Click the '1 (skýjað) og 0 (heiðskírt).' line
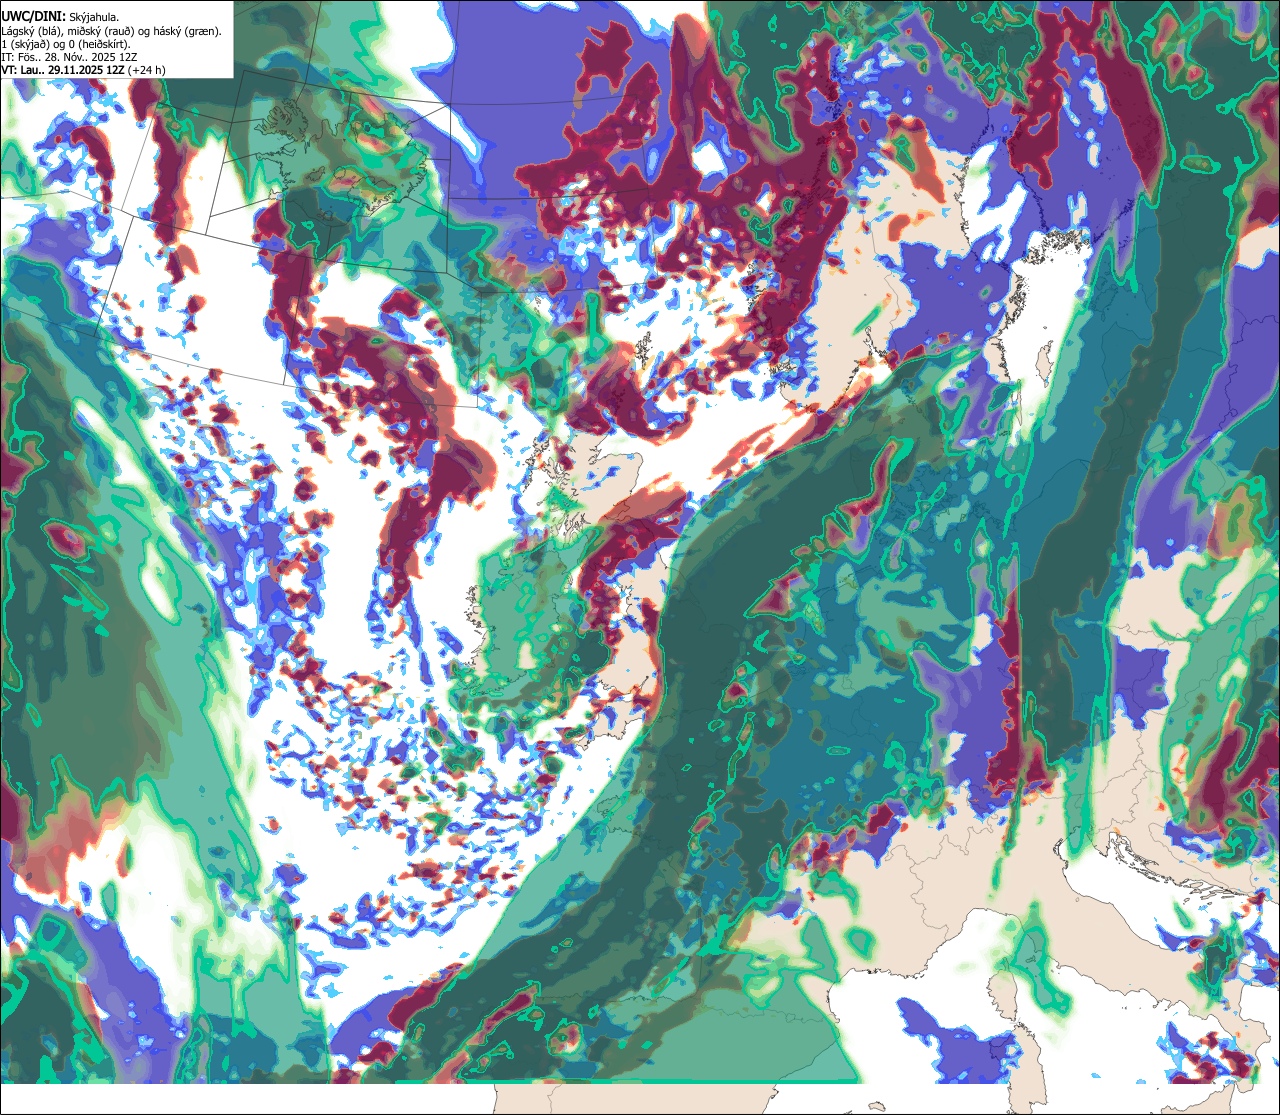Image resolution: width=1280 pixels, height=1115 pixels. [x=66, y=44]
